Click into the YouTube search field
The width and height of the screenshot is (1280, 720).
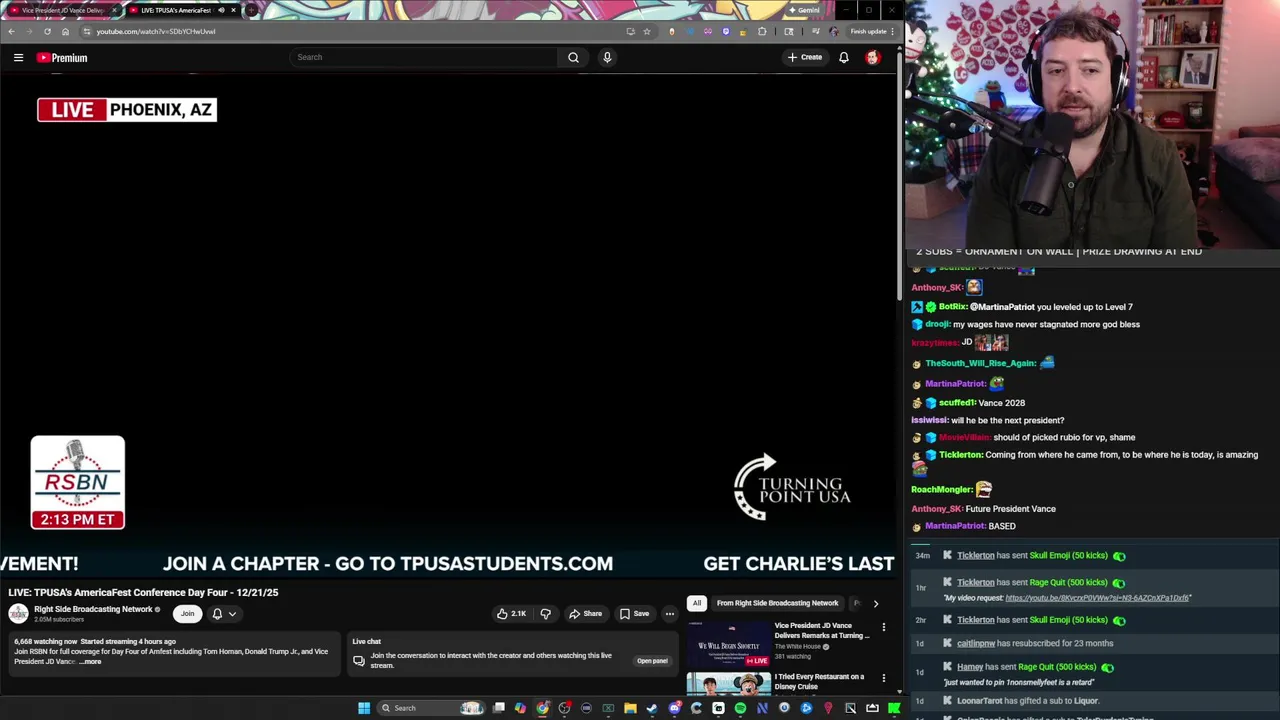click(x=424, y=57)
